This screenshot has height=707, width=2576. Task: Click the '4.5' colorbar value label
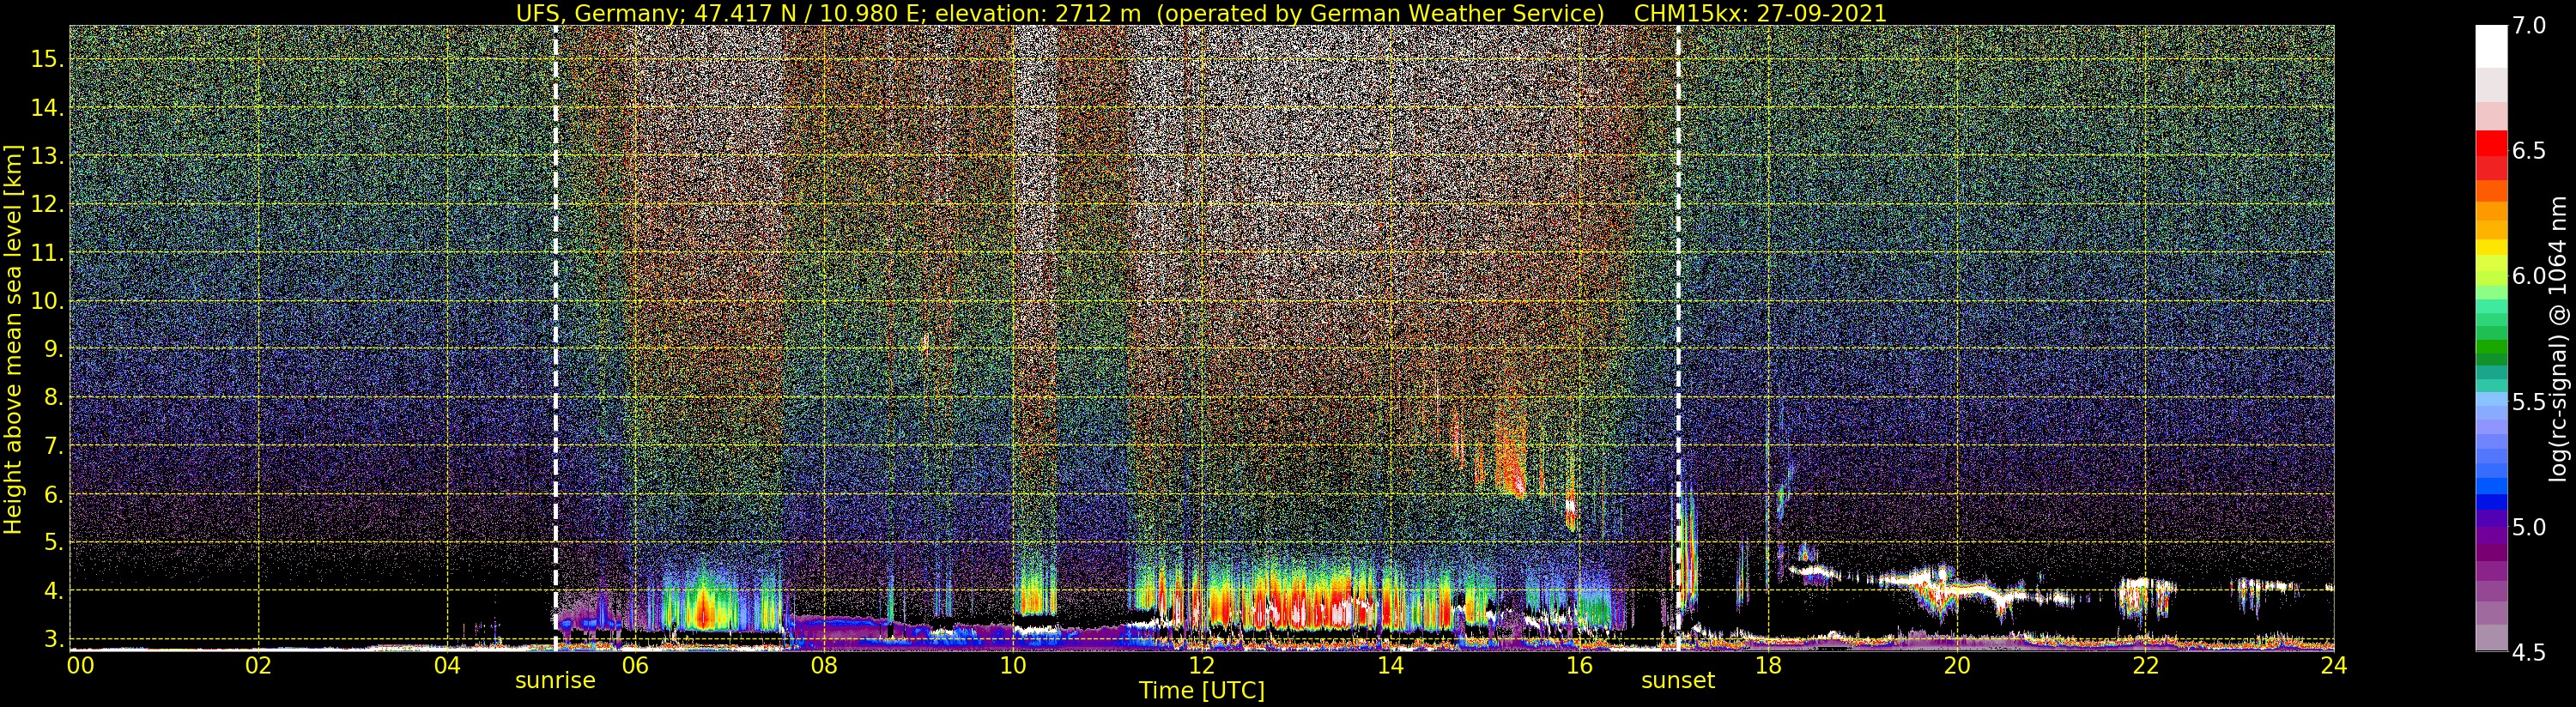point(2529,652)
